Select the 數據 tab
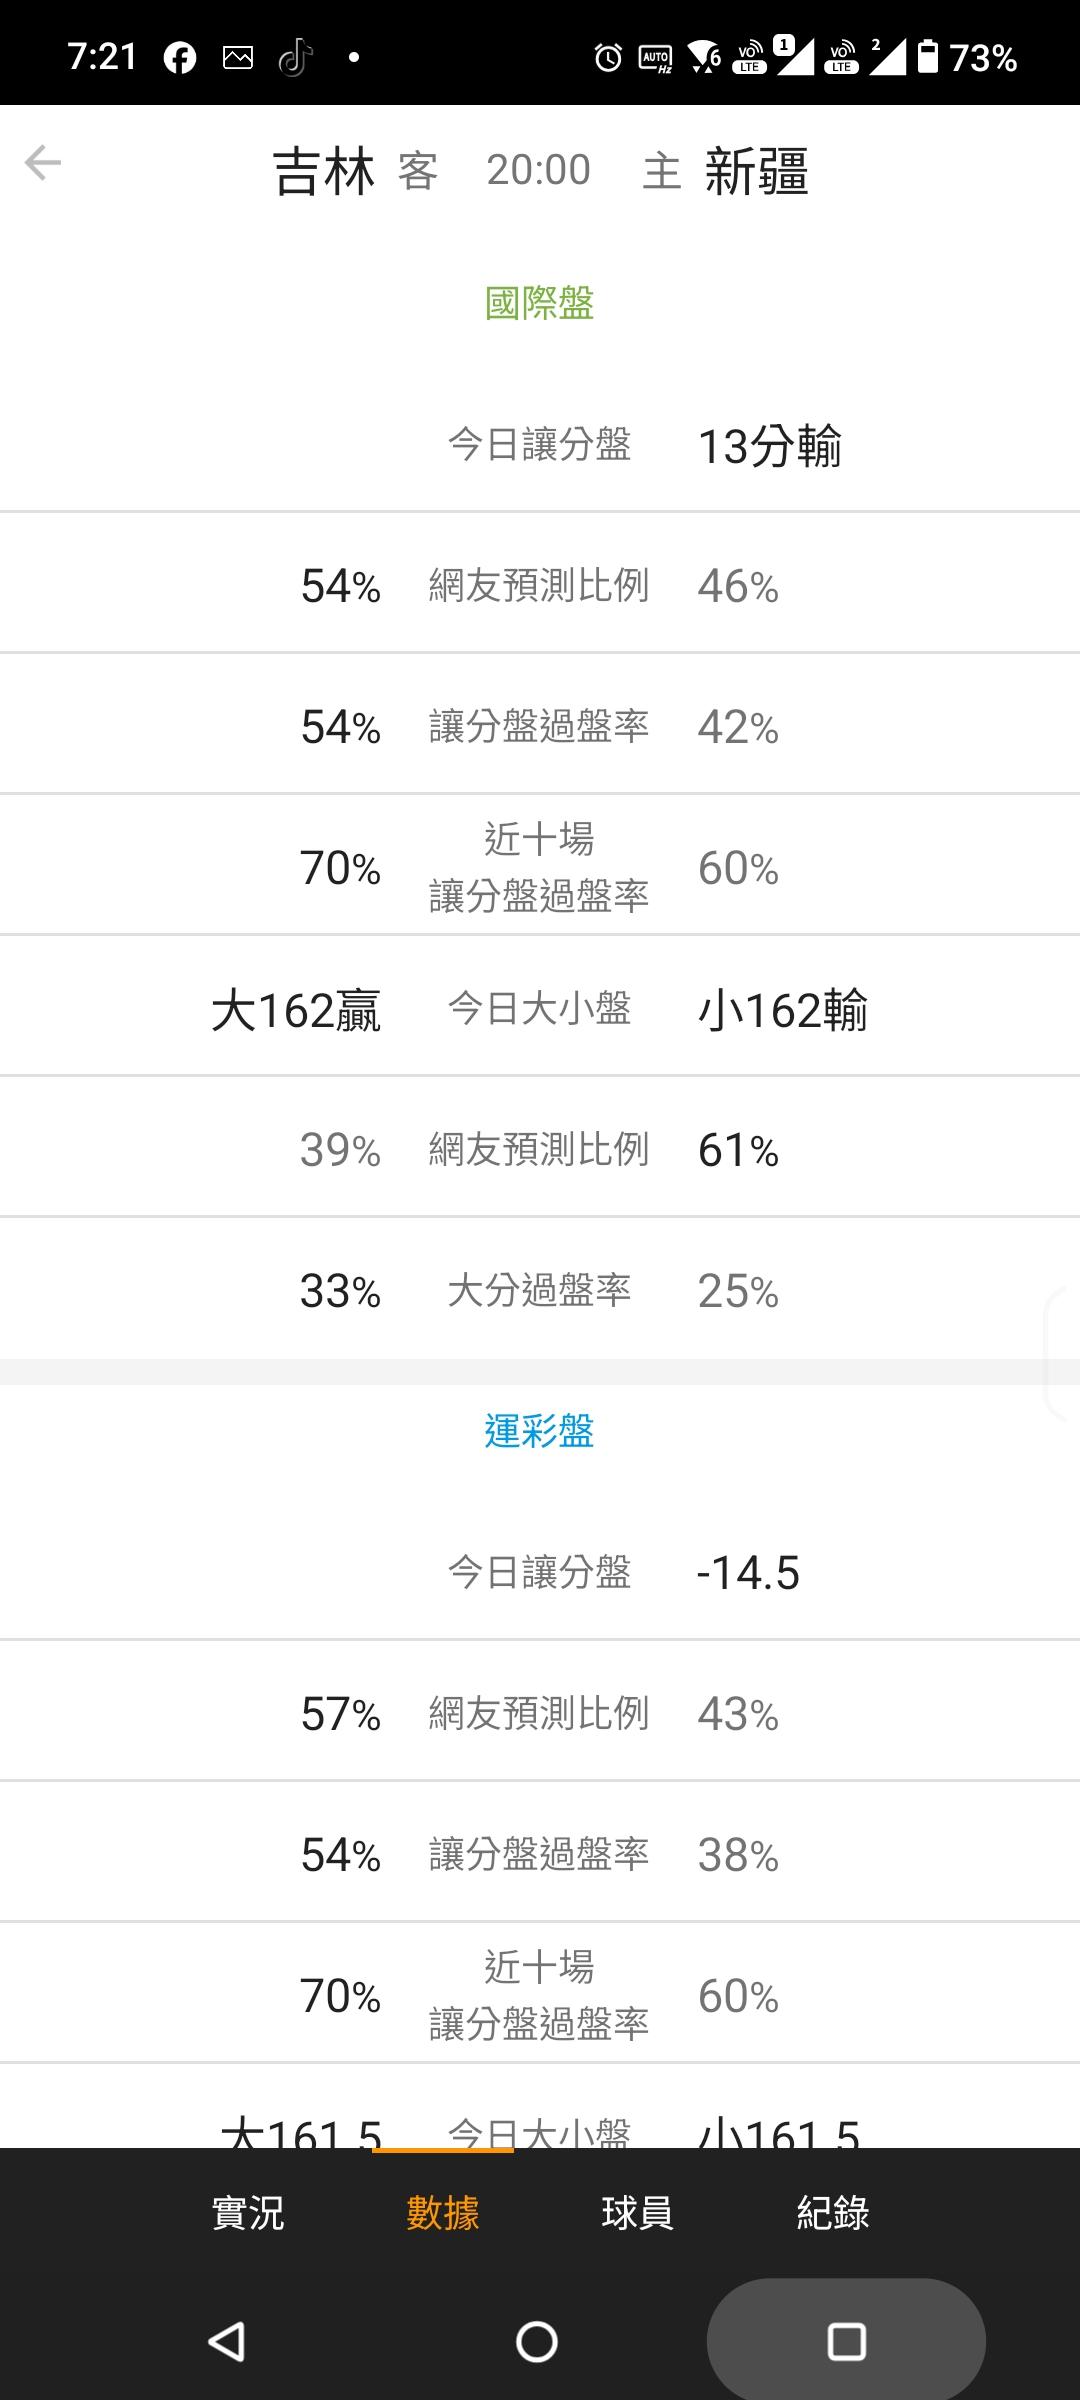 [x=443, y=2213]
